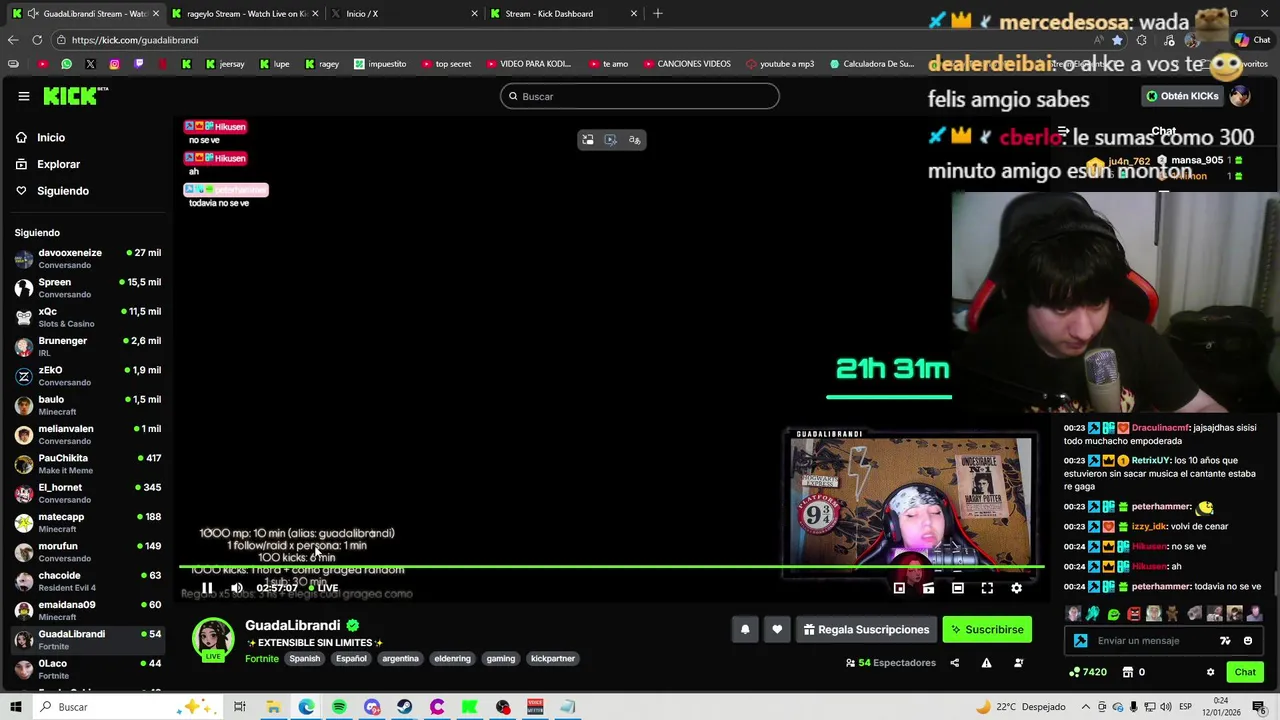The width and height of the screenshot is (1280, 720).
Task: Share the stream via share icon
Action: (x=954, y=662)
